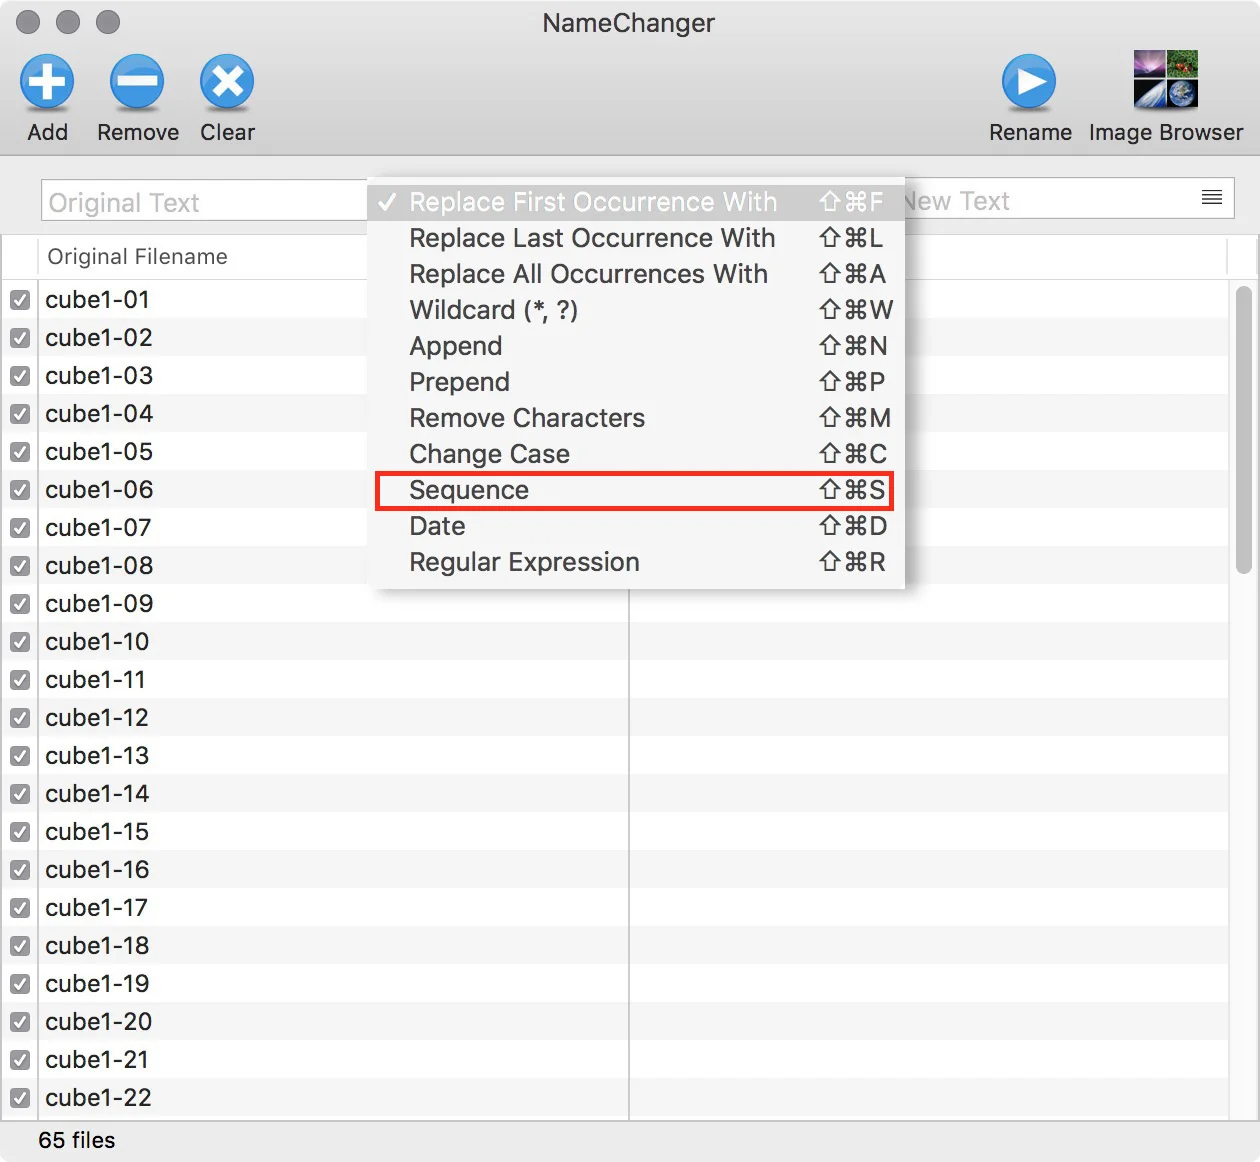Select Change Case menu item
This screenshot has height=1162, width=1260.
636,454
